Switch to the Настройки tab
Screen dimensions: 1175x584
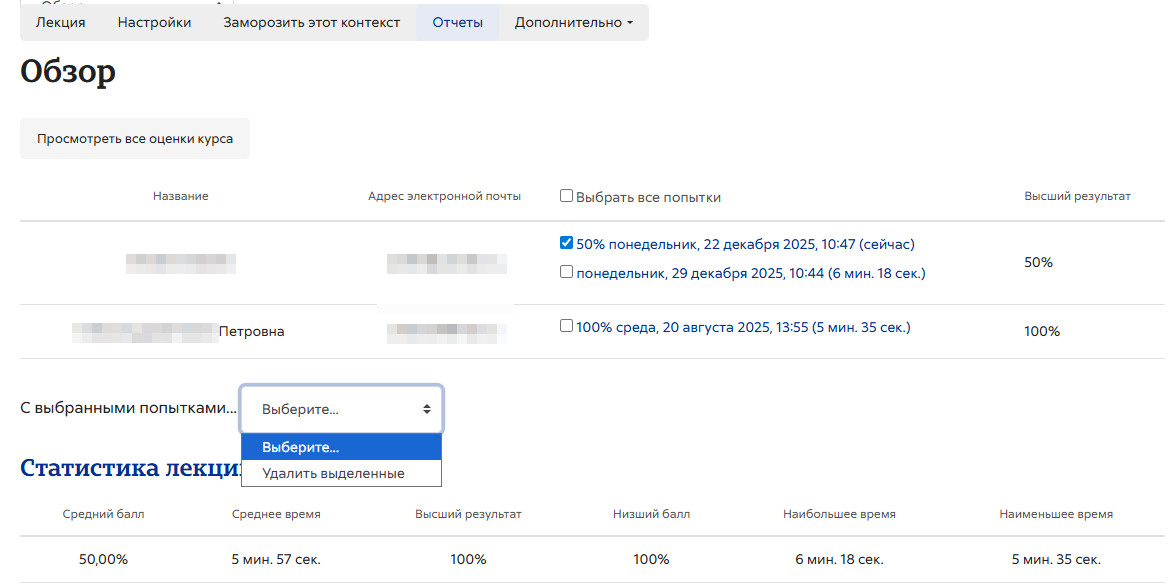pos(154,22)
